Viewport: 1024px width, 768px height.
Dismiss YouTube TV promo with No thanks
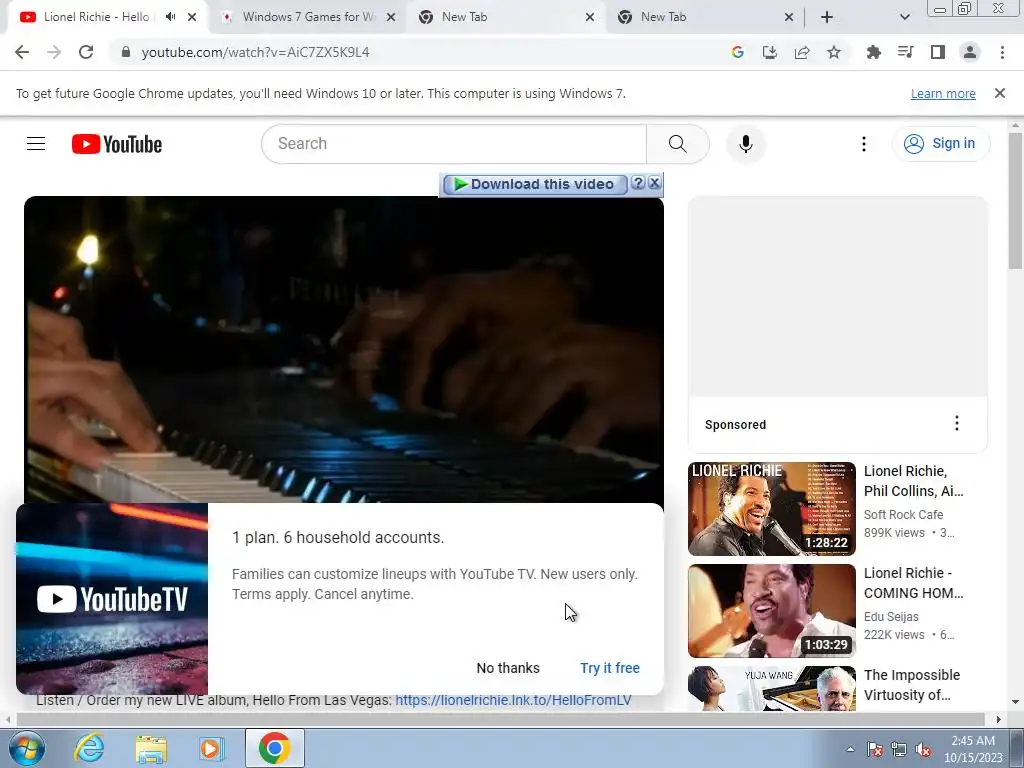tap(508, 668)
